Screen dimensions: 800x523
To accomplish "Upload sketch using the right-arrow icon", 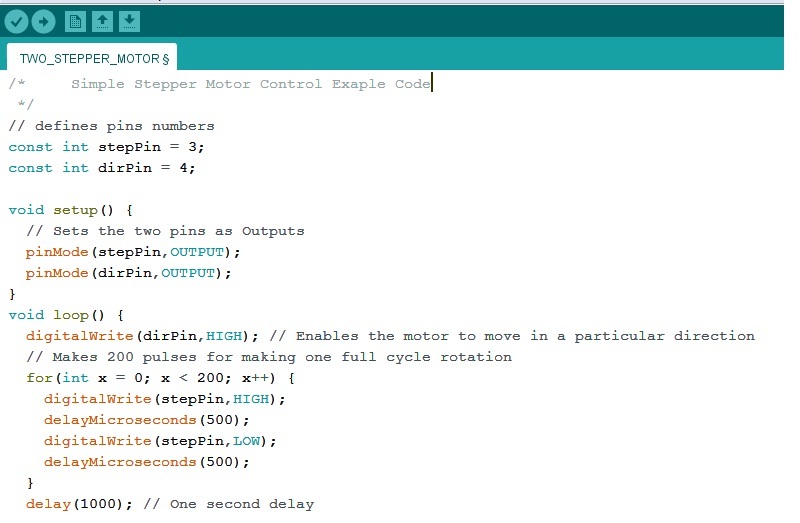I will 43,21.
